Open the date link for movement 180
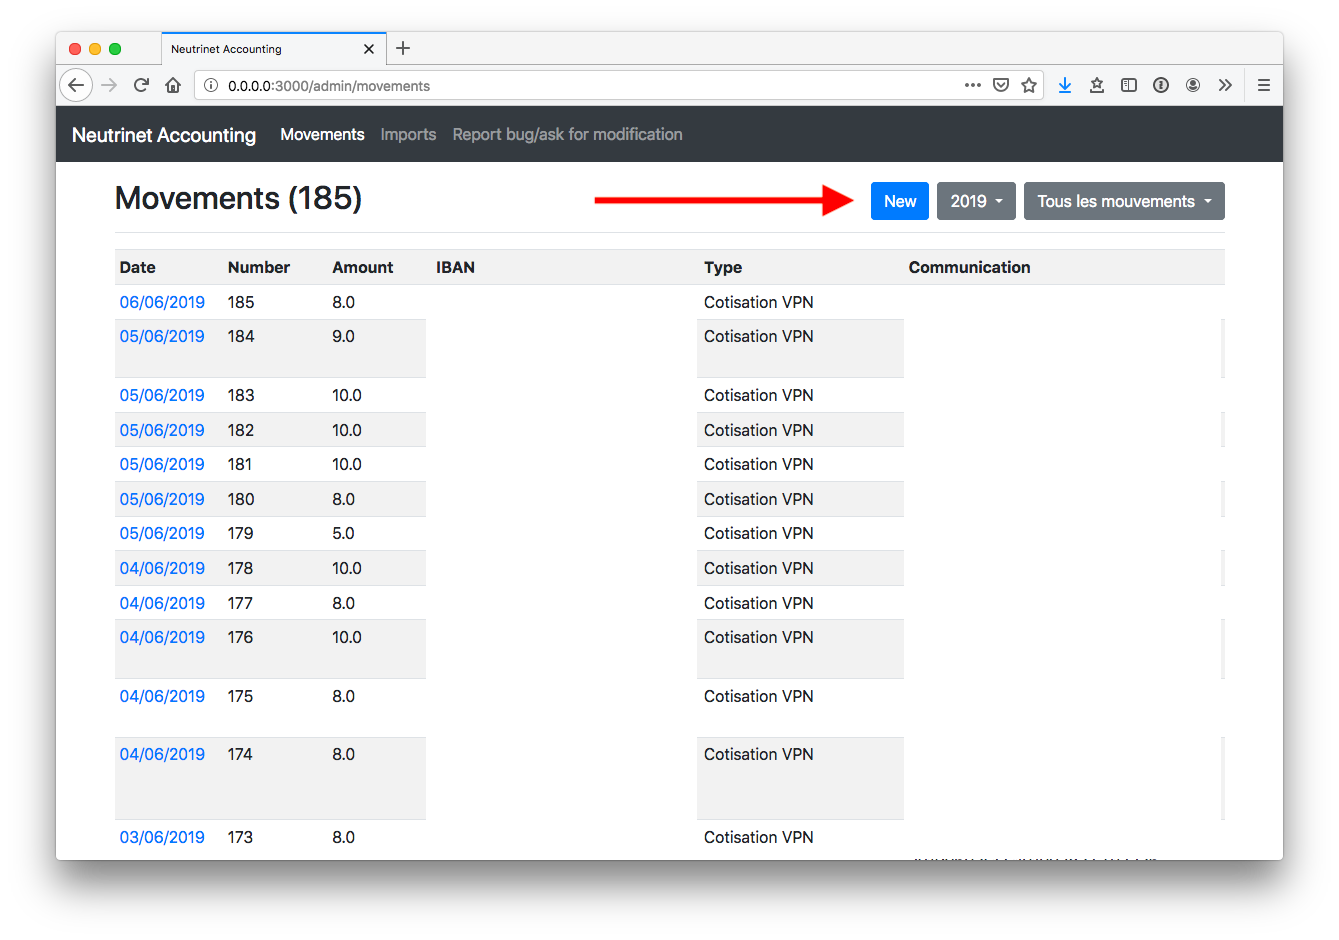The height and width of the screenshot is (940, 1339). [162, 499]
